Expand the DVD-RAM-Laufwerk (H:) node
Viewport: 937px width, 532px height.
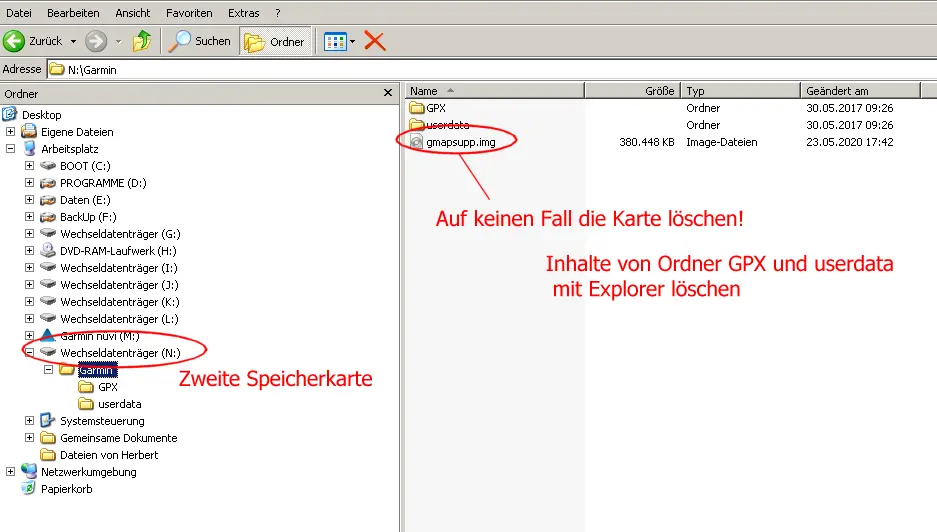coord(29,250)
